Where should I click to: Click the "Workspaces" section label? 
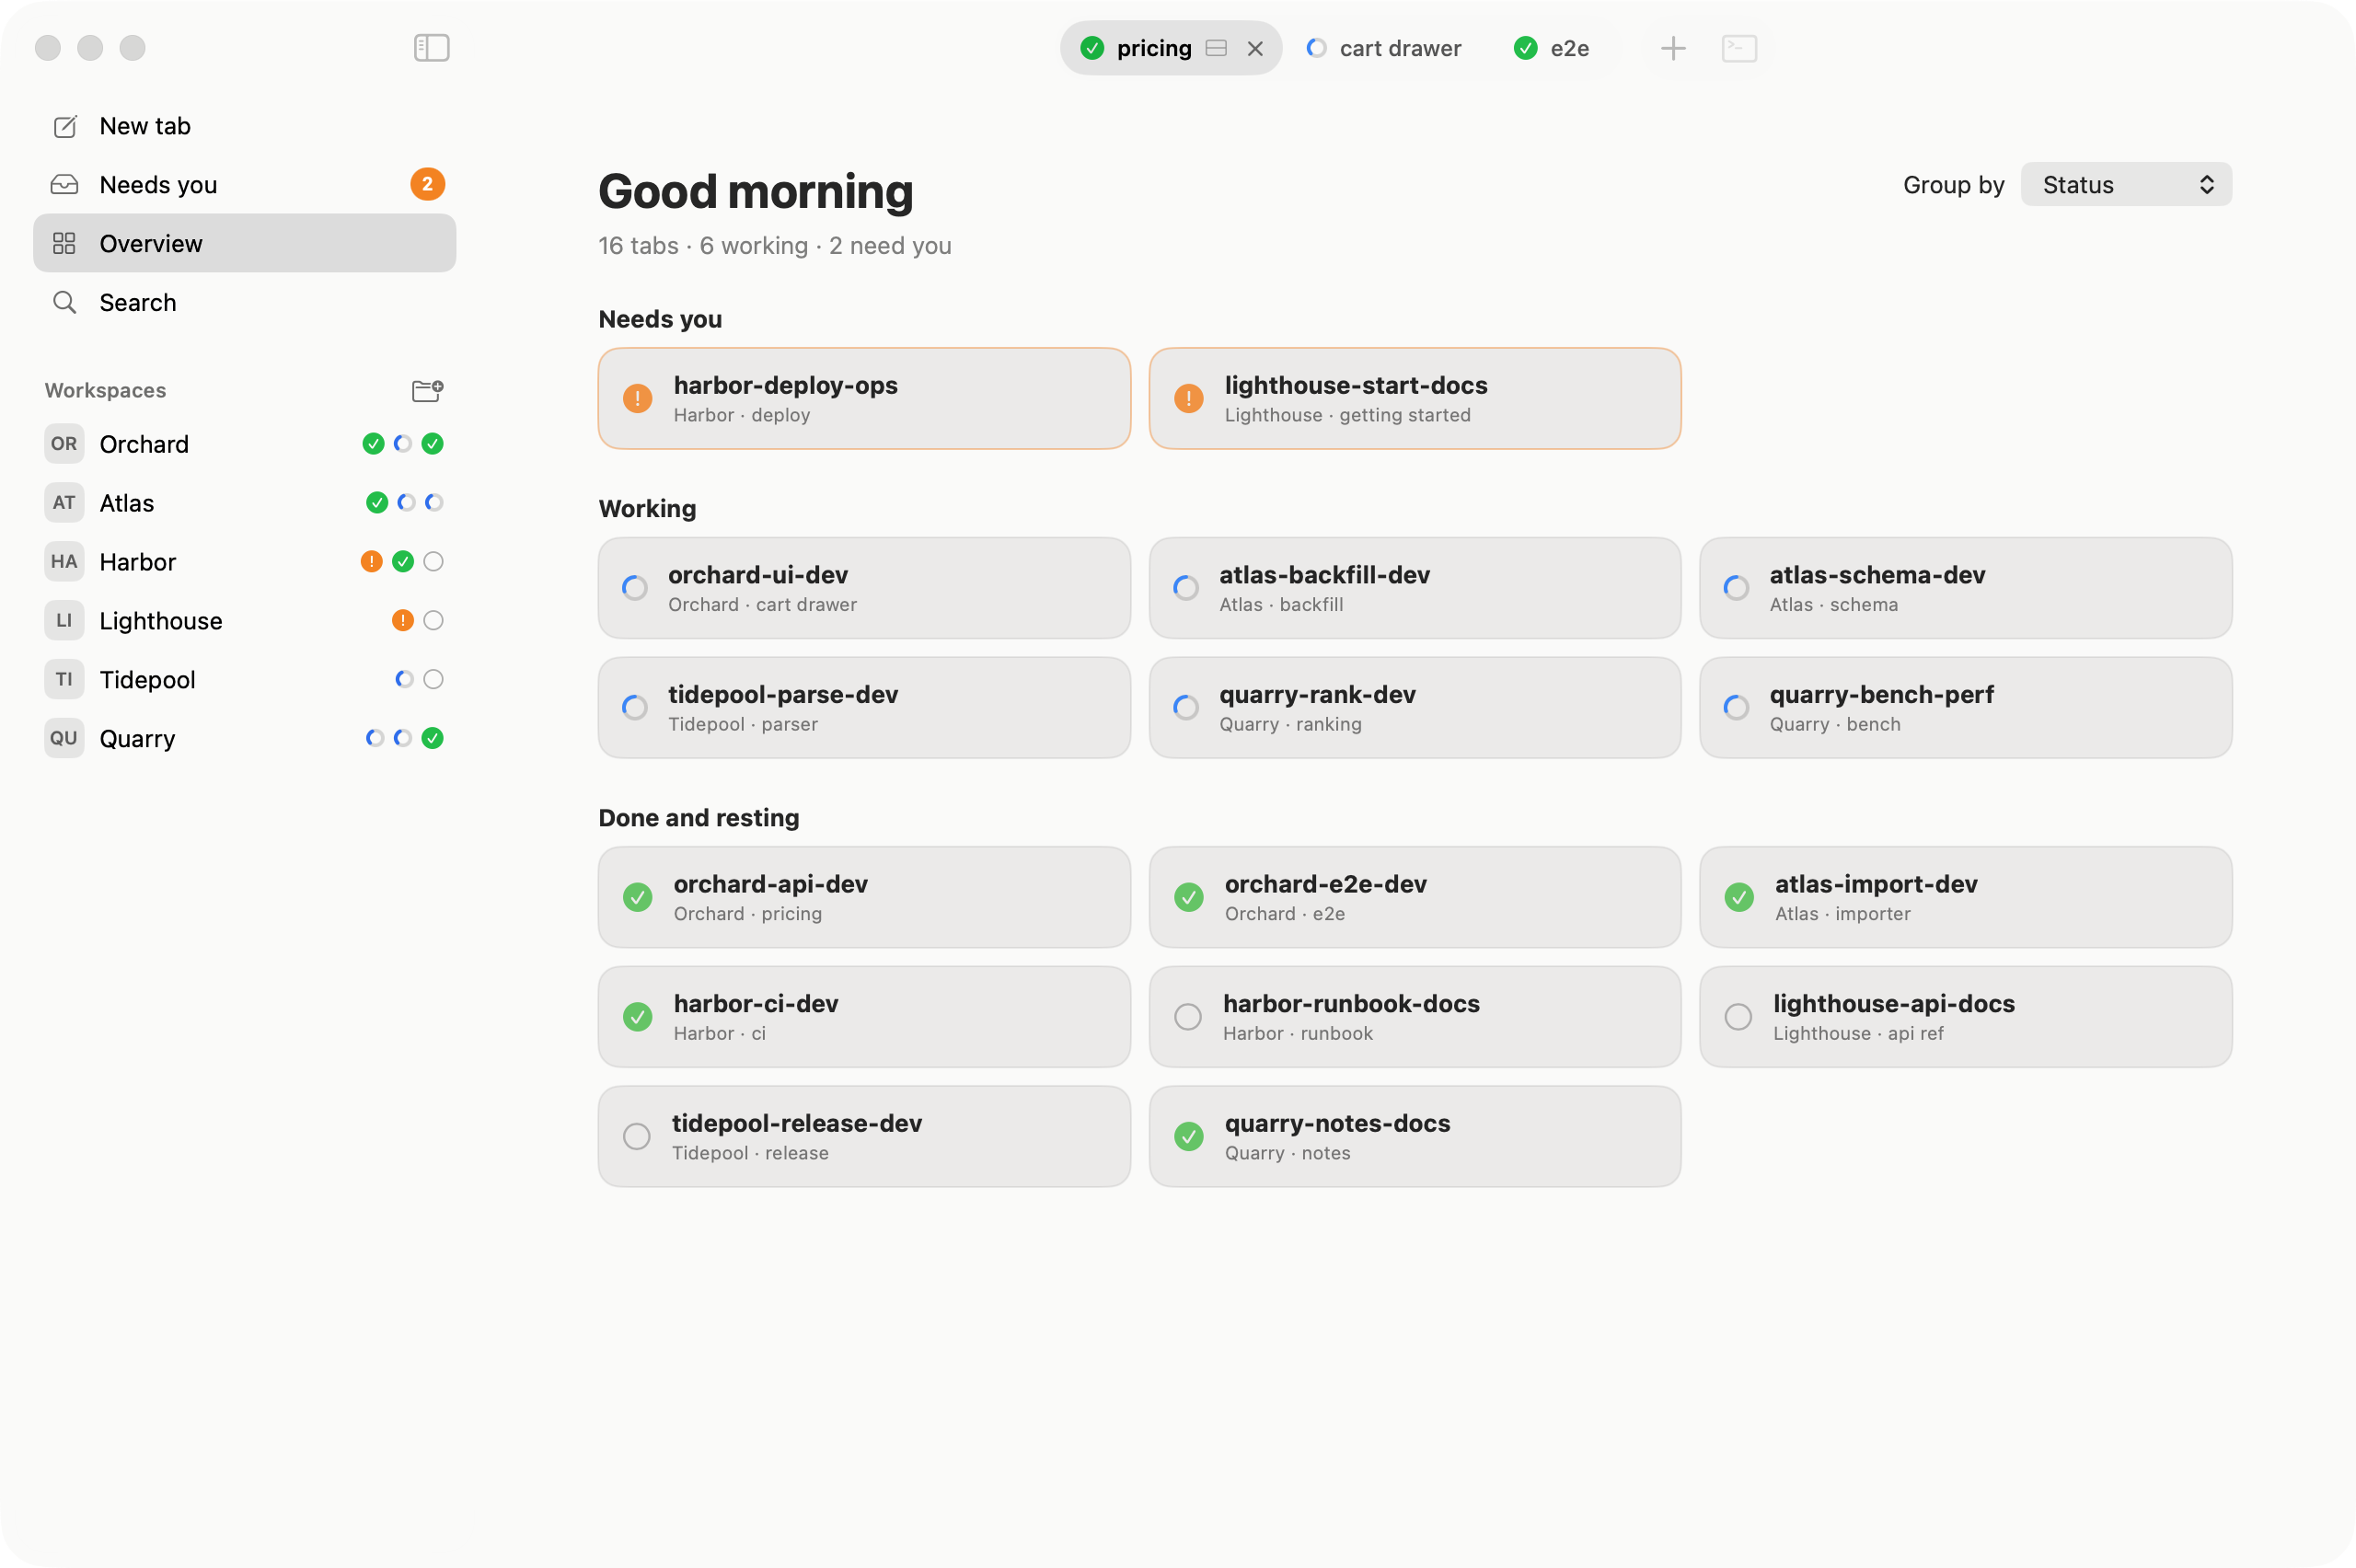tap(105, 390)
